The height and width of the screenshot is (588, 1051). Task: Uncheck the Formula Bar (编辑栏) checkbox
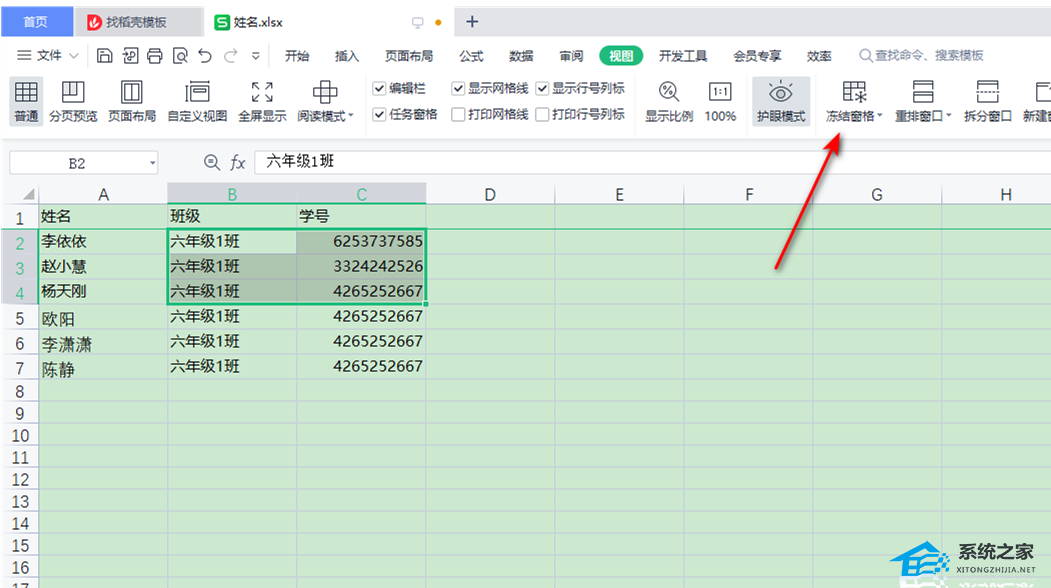[x=380, y=88]
